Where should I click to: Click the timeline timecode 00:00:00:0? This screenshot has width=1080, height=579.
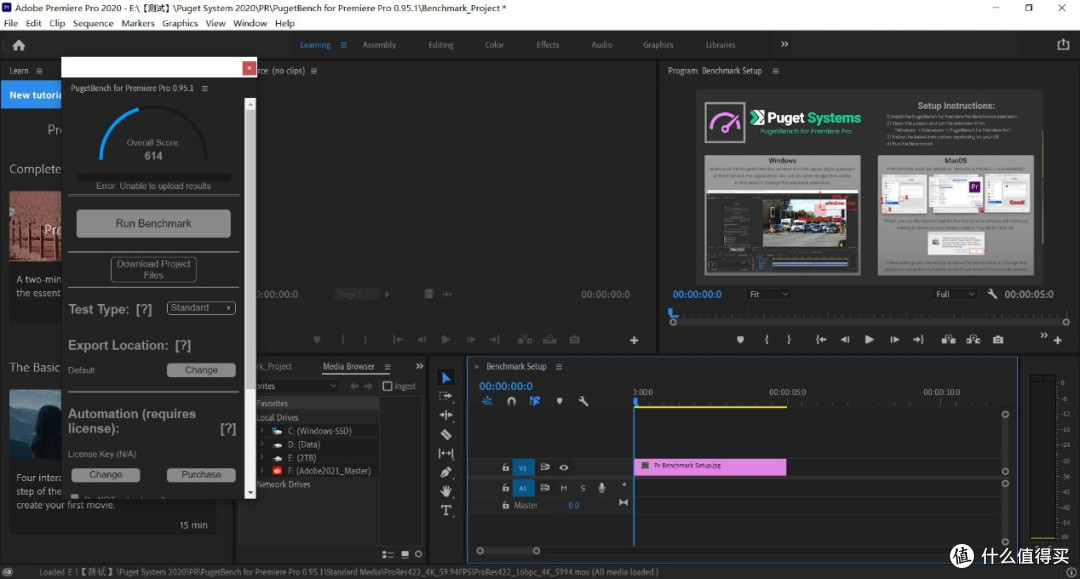click(506, 386)
